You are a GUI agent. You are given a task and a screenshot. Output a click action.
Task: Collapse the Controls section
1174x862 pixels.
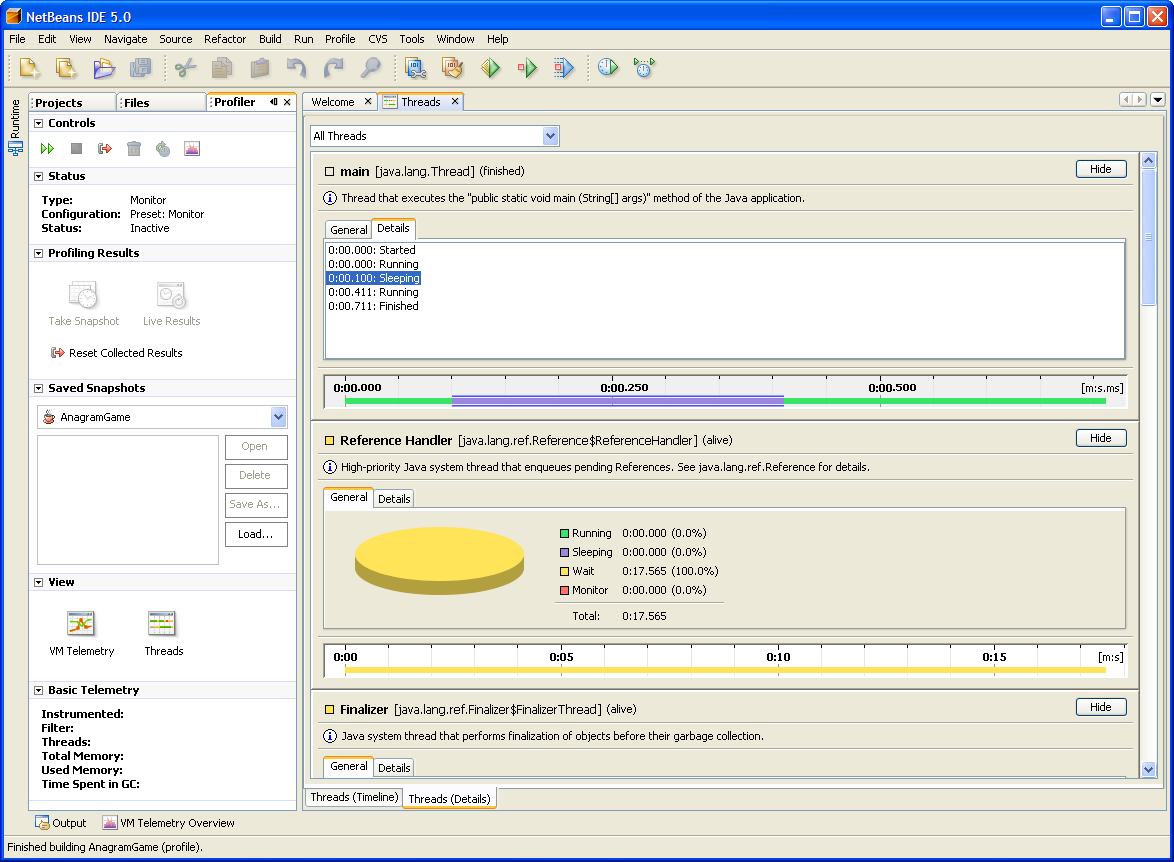point(38,123)
